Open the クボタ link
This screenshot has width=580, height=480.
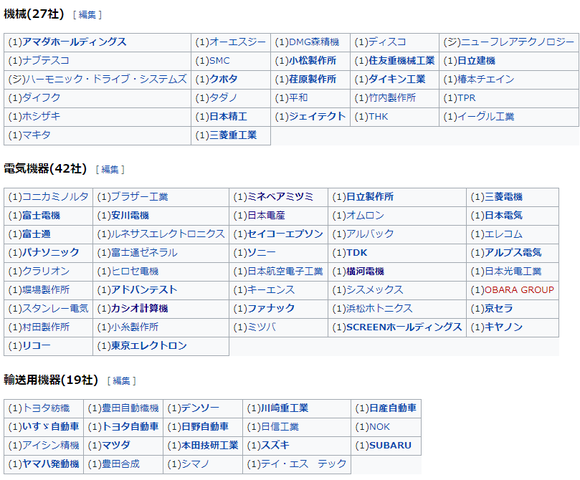pos(223,79)
